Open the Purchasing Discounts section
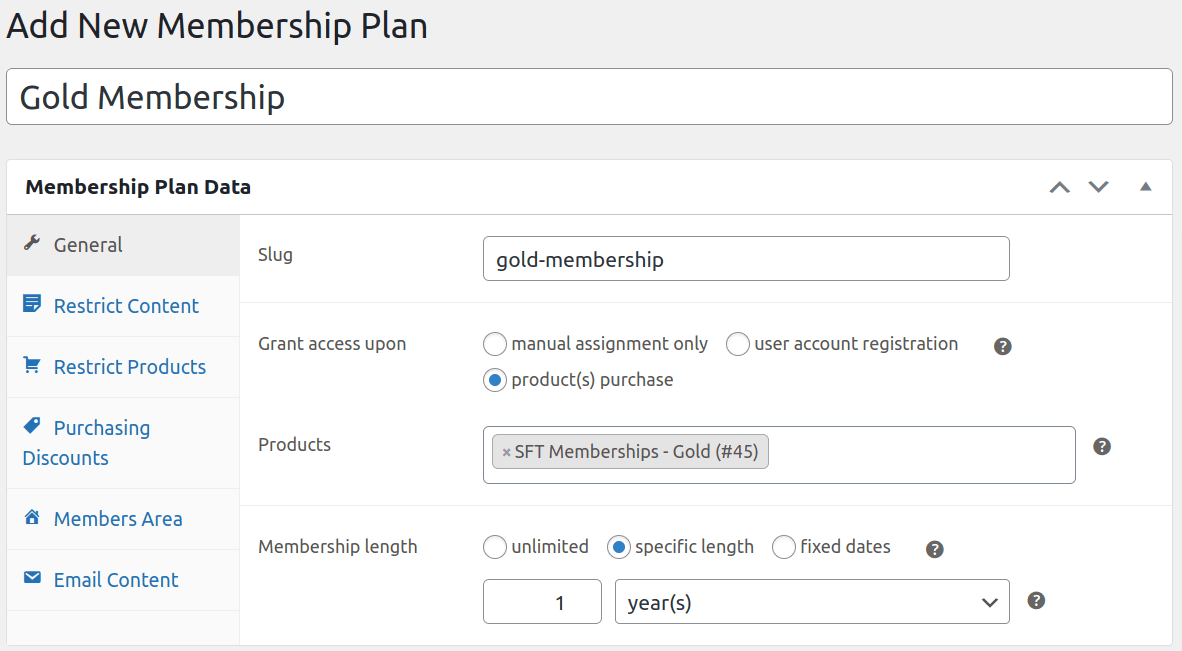This screenshot has height=651, width=1182. coord(101,442)
